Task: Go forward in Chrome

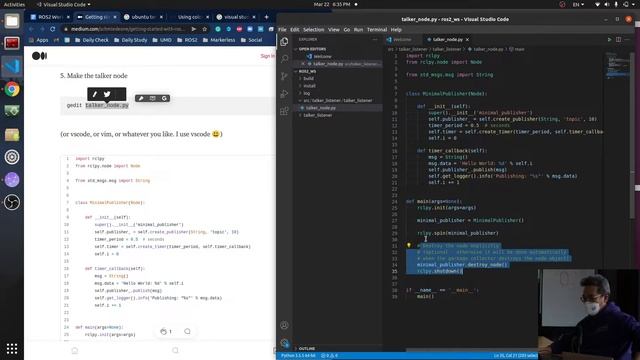Action: 42,29
